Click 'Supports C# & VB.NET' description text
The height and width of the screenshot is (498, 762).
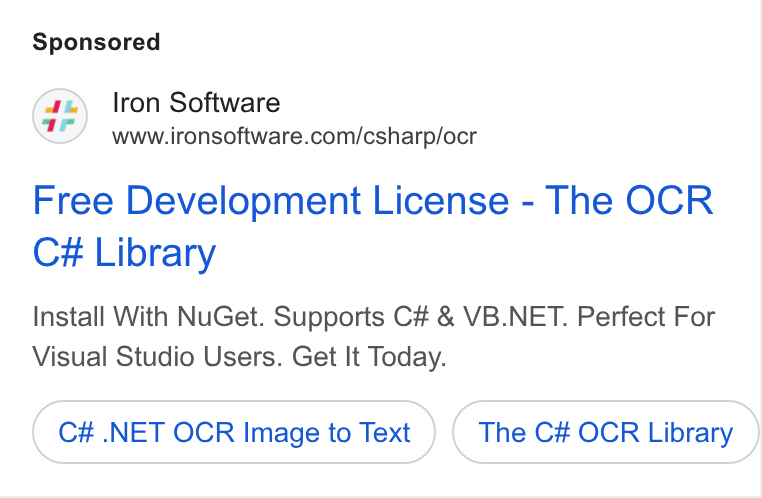click(x=420, y=317)
